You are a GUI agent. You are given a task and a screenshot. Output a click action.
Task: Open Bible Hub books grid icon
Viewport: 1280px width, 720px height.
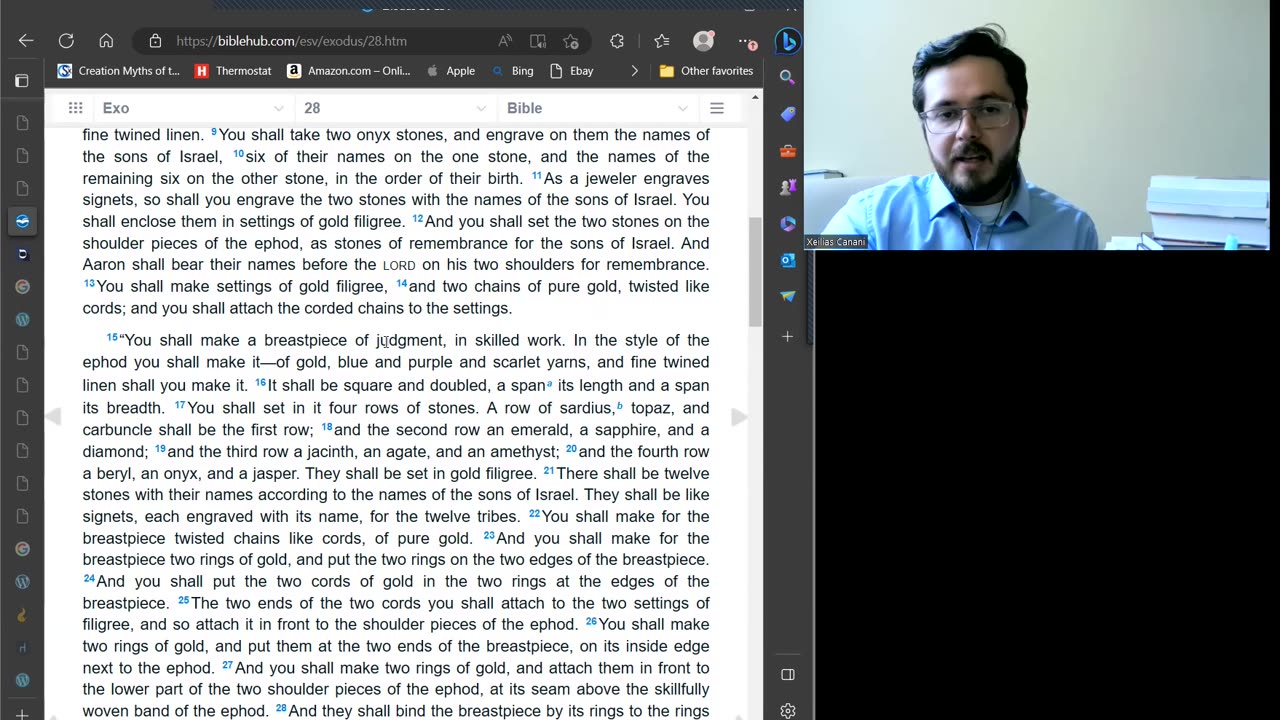click(x=75, y=108)
